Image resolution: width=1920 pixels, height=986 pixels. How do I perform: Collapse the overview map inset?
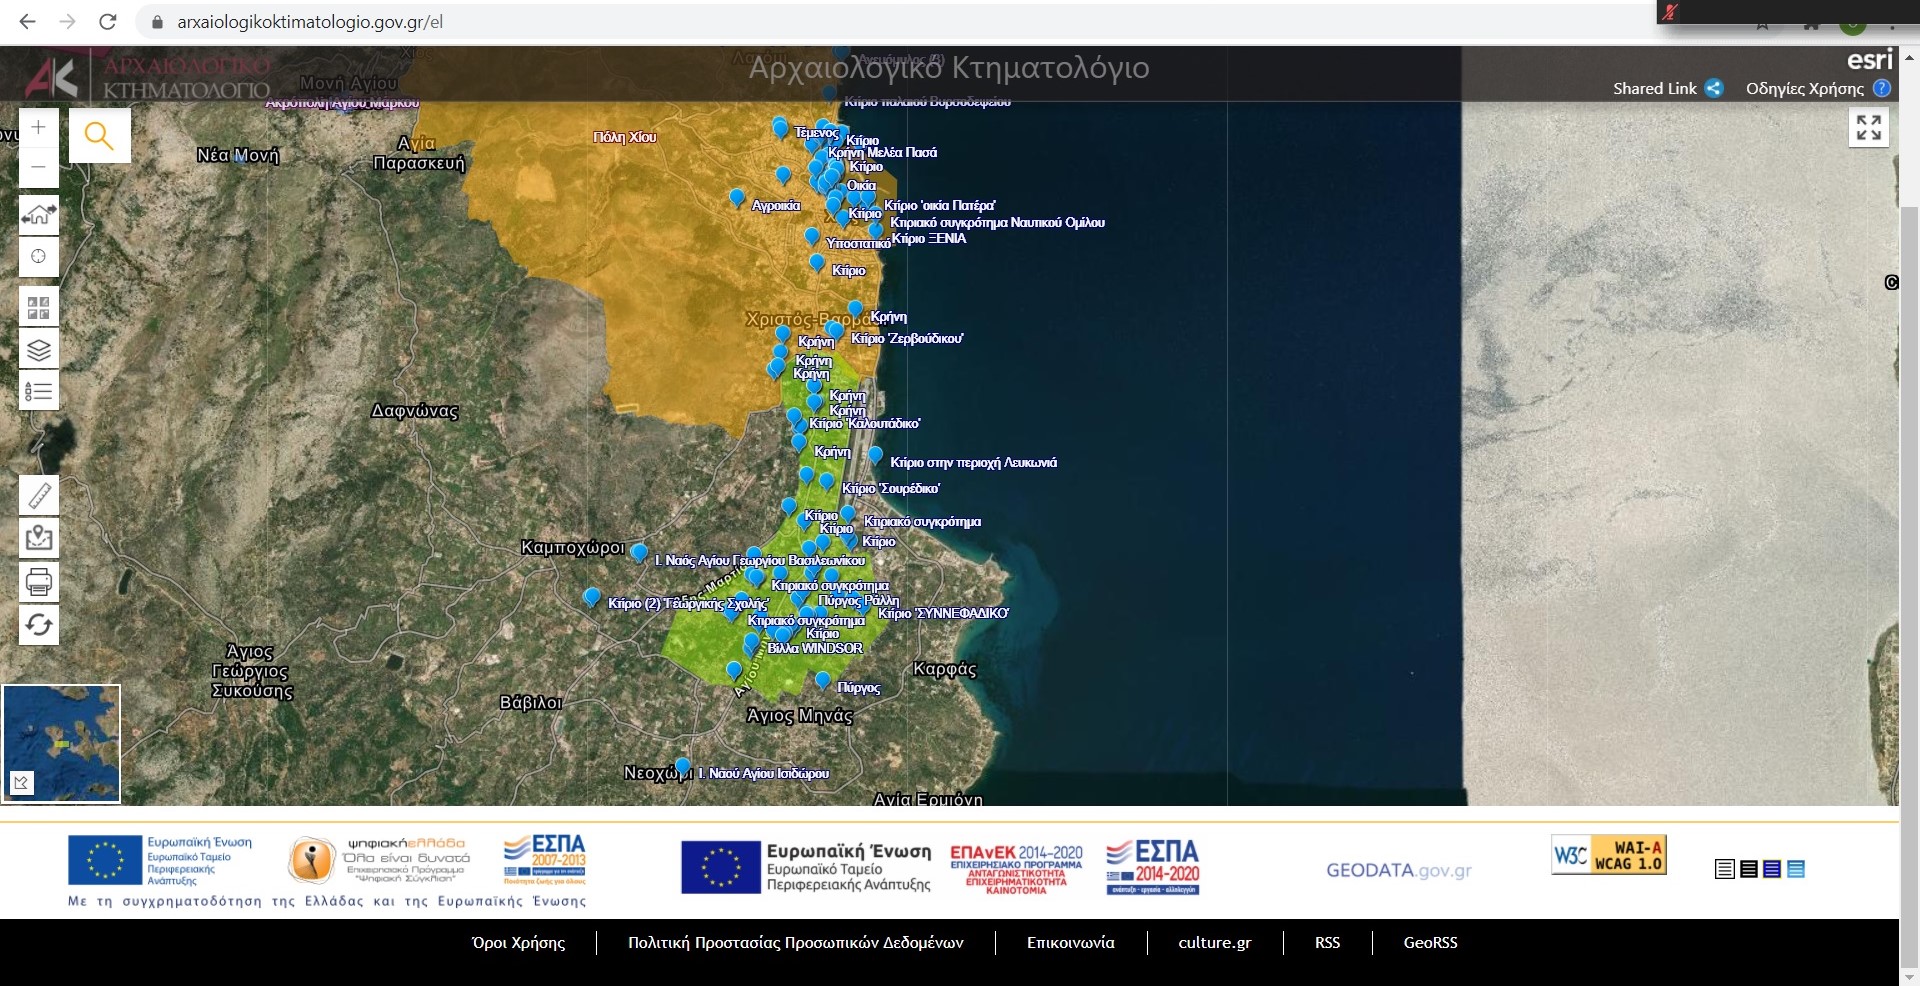click(x=21, y=783)
